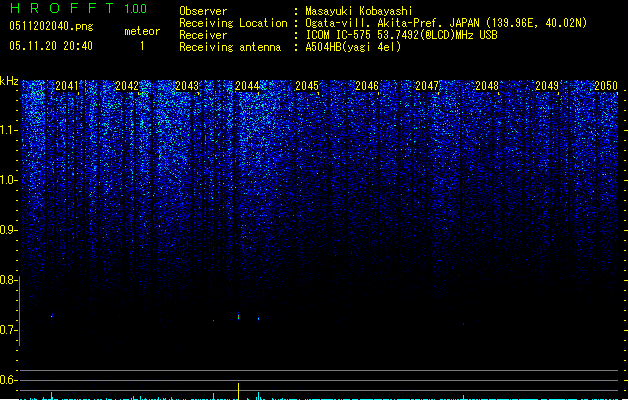Viewport: 629px width, 400px height.
Task: Click the 'meteor' count label
Action: tap(142, 31)
